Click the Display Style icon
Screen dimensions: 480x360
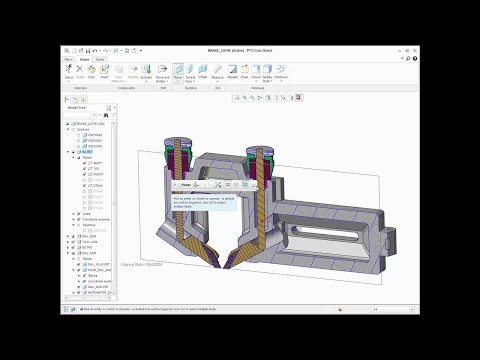pos(267,69)
